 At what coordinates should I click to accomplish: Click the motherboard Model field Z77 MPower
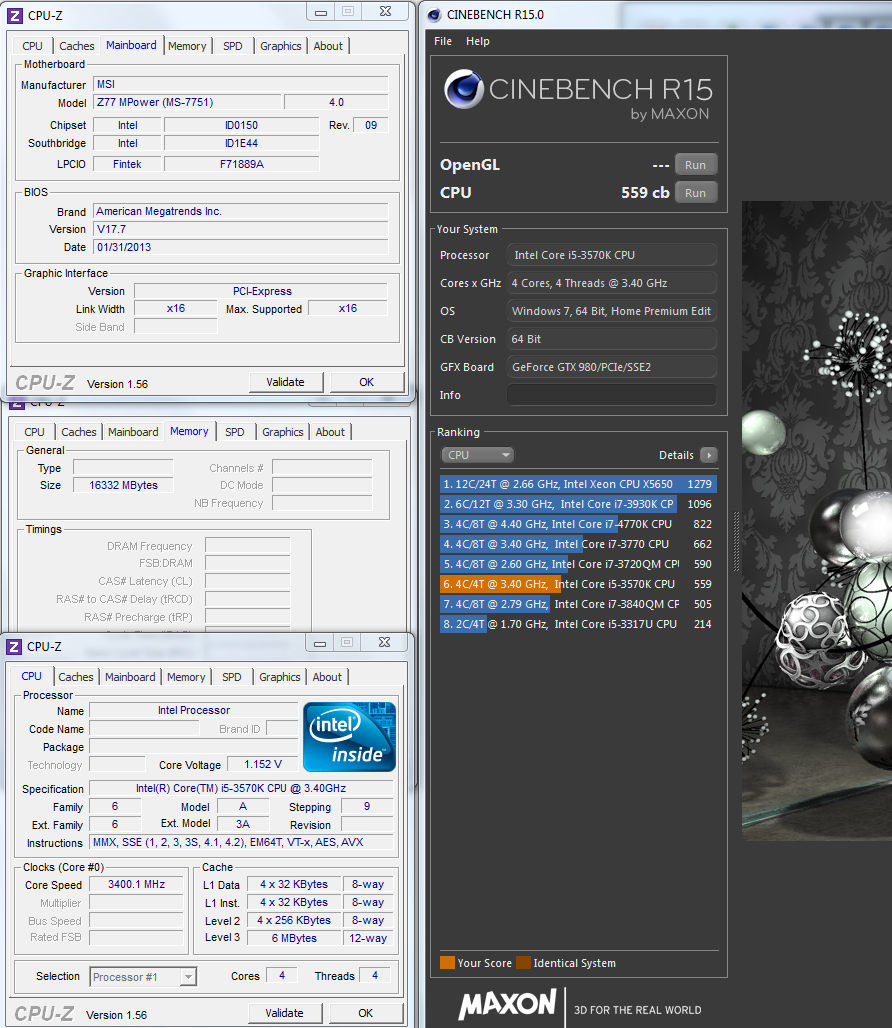click(187, 102)
